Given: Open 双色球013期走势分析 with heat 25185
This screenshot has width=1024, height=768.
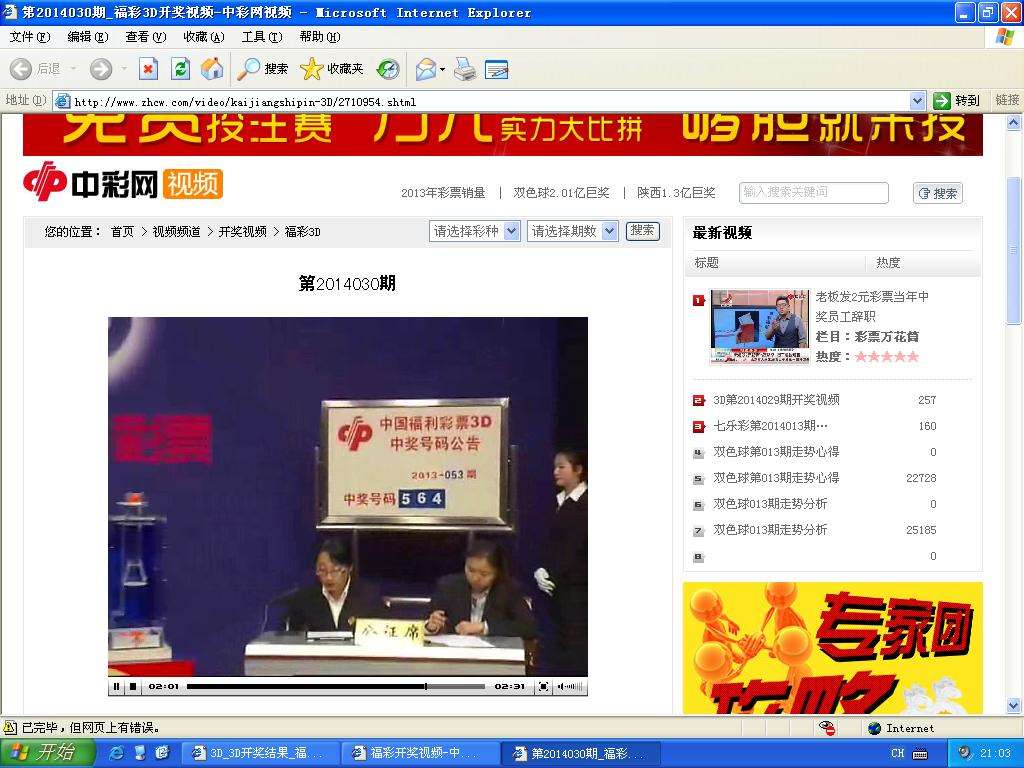Looking at the screenshot, I should click(770, 530).
